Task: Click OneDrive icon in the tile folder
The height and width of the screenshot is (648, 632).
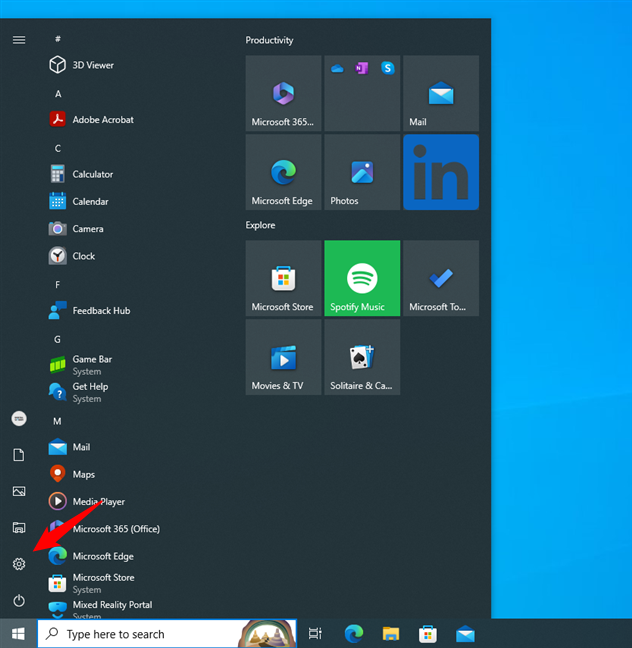Action: point(337,68)
